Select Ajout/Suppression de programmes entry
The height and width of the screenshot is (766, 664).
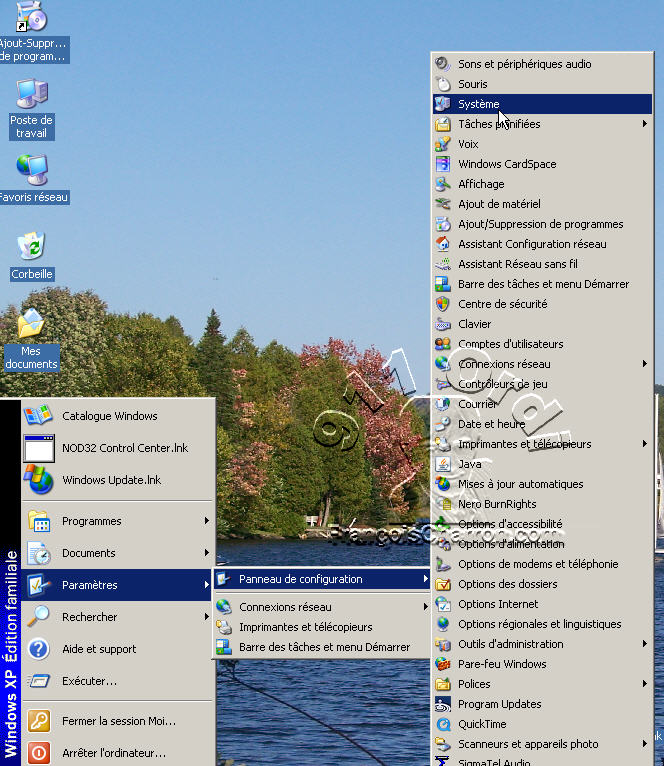542,224
